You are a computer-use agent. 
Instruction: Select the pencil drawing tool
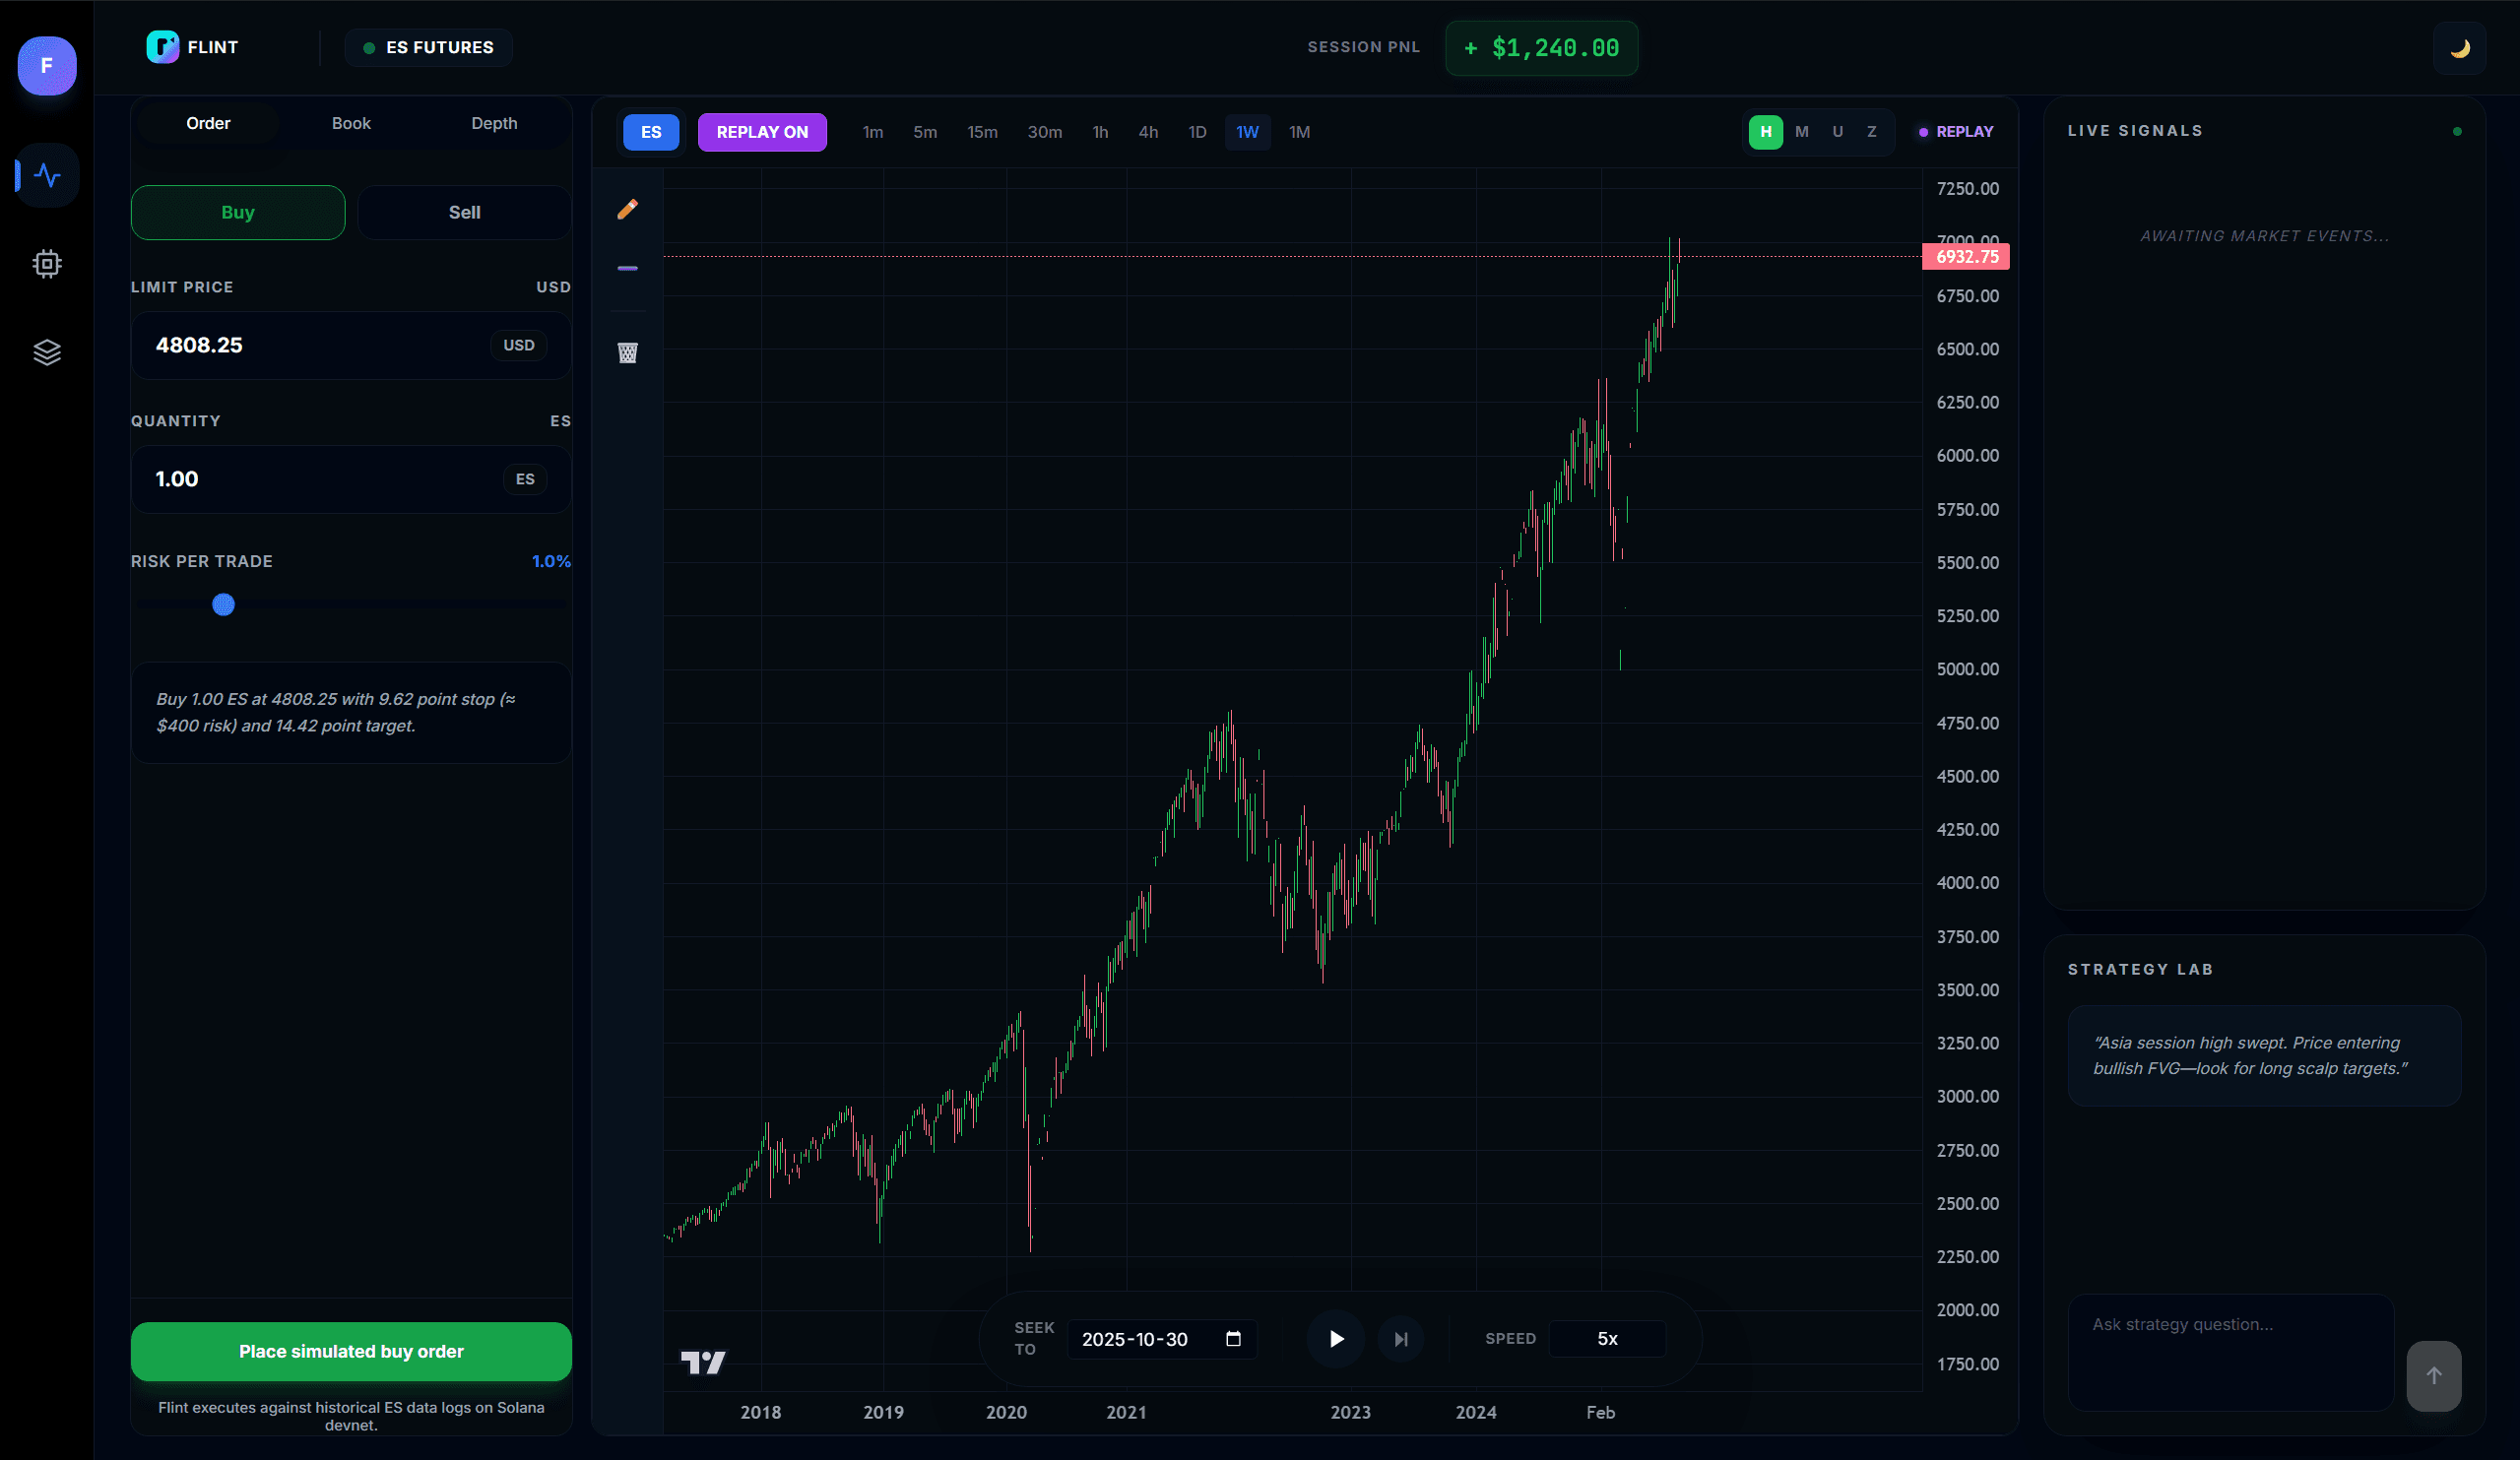point(627,209)
